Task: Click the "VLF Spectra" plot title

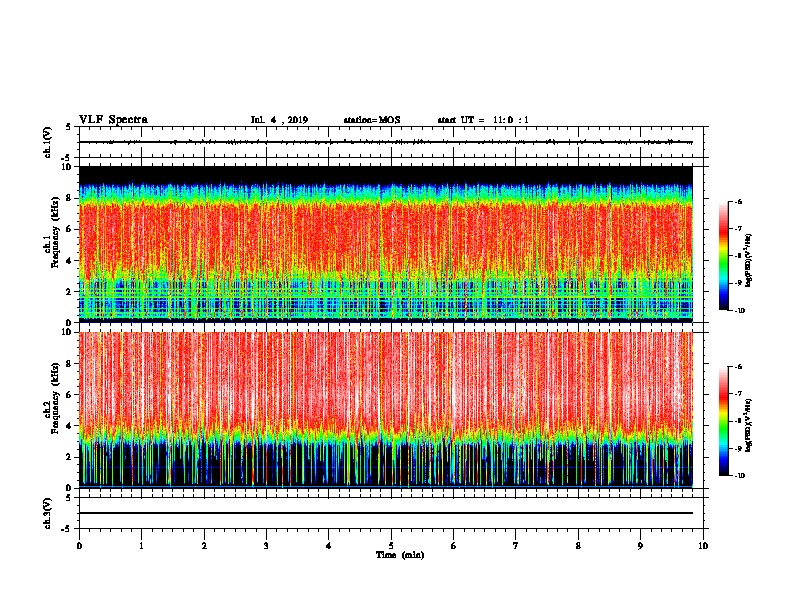Action: pos(113,120)
